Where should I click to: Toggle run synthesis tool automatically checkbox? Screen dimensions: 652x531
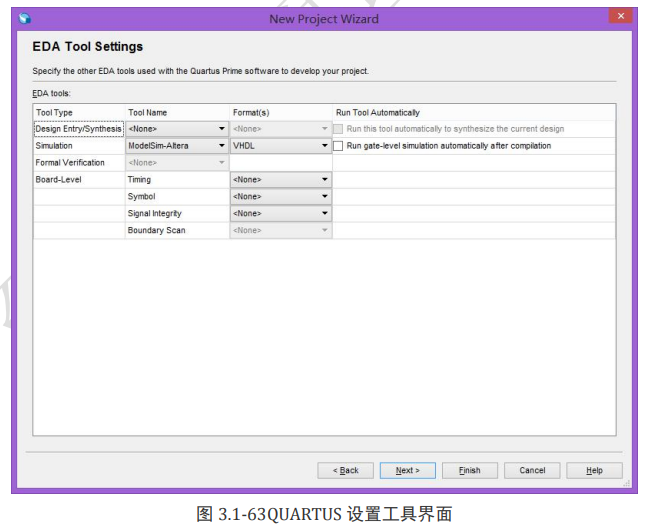338,129
